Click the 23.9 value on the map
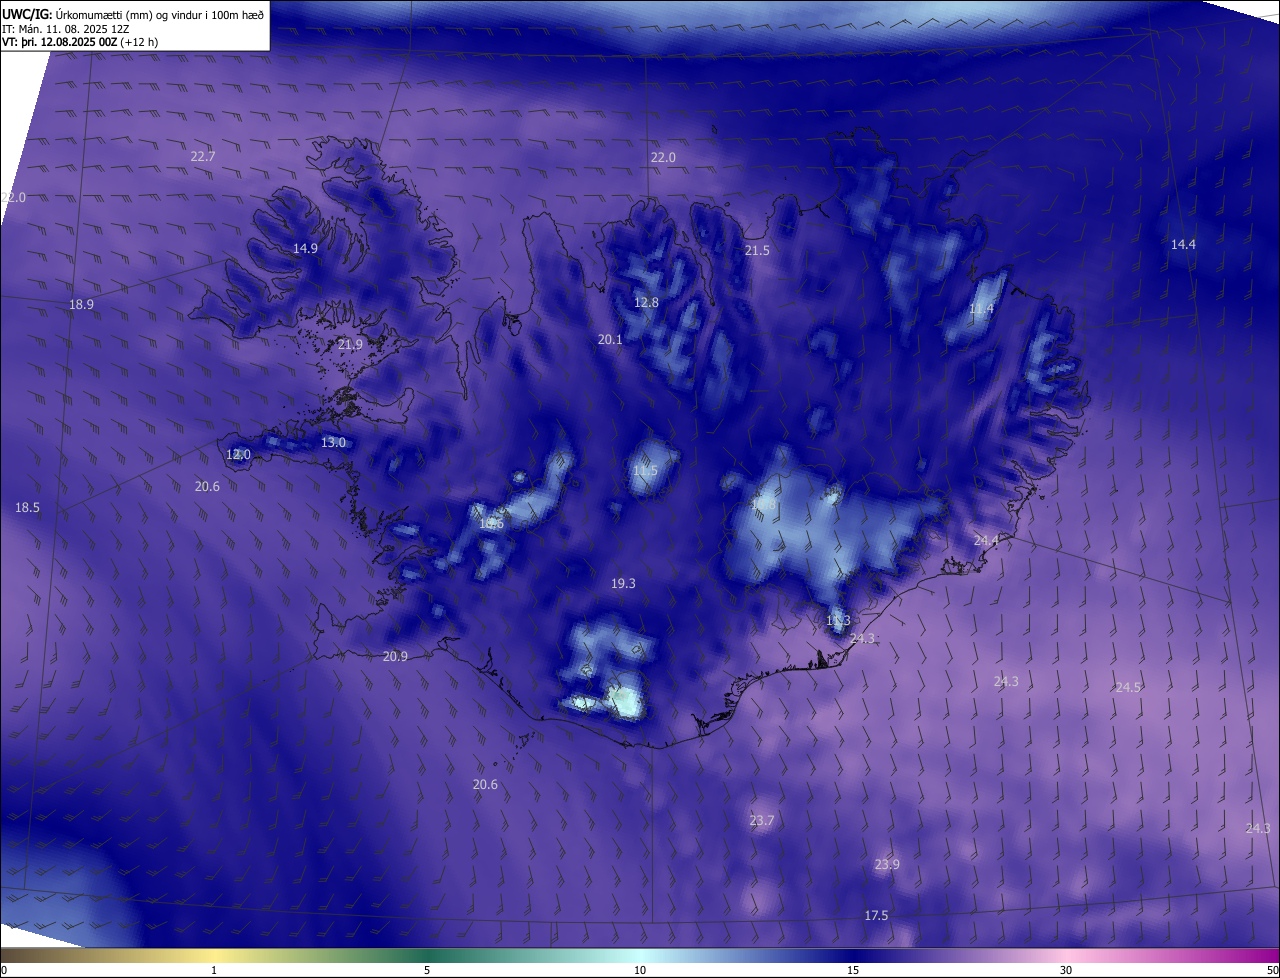1280x978 pixels. point(886,864)
